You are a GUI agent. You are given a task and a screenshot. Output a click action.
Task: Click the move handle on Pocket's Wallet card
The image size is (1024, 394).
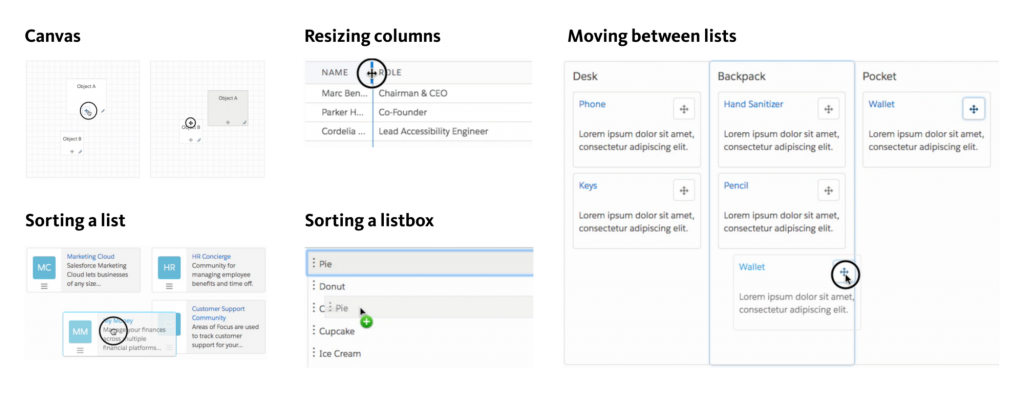(x=974, y=109)
